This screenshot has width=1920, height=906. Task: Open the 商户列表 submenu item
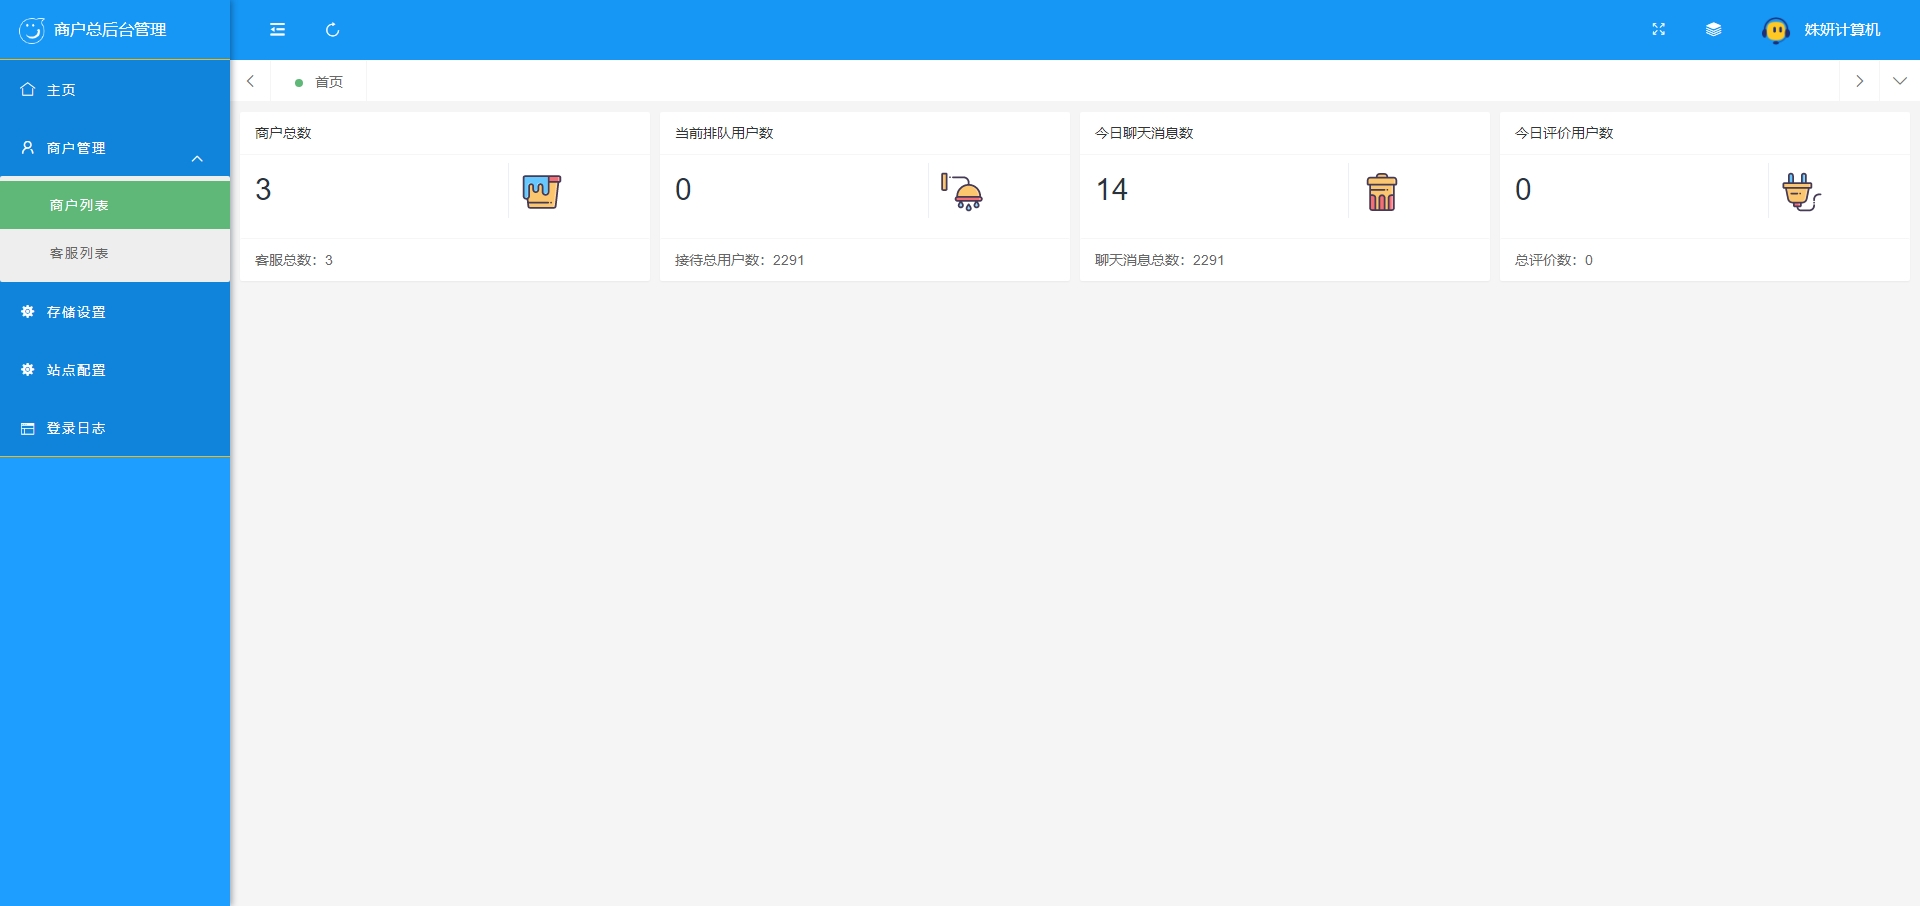pos(79,205)
